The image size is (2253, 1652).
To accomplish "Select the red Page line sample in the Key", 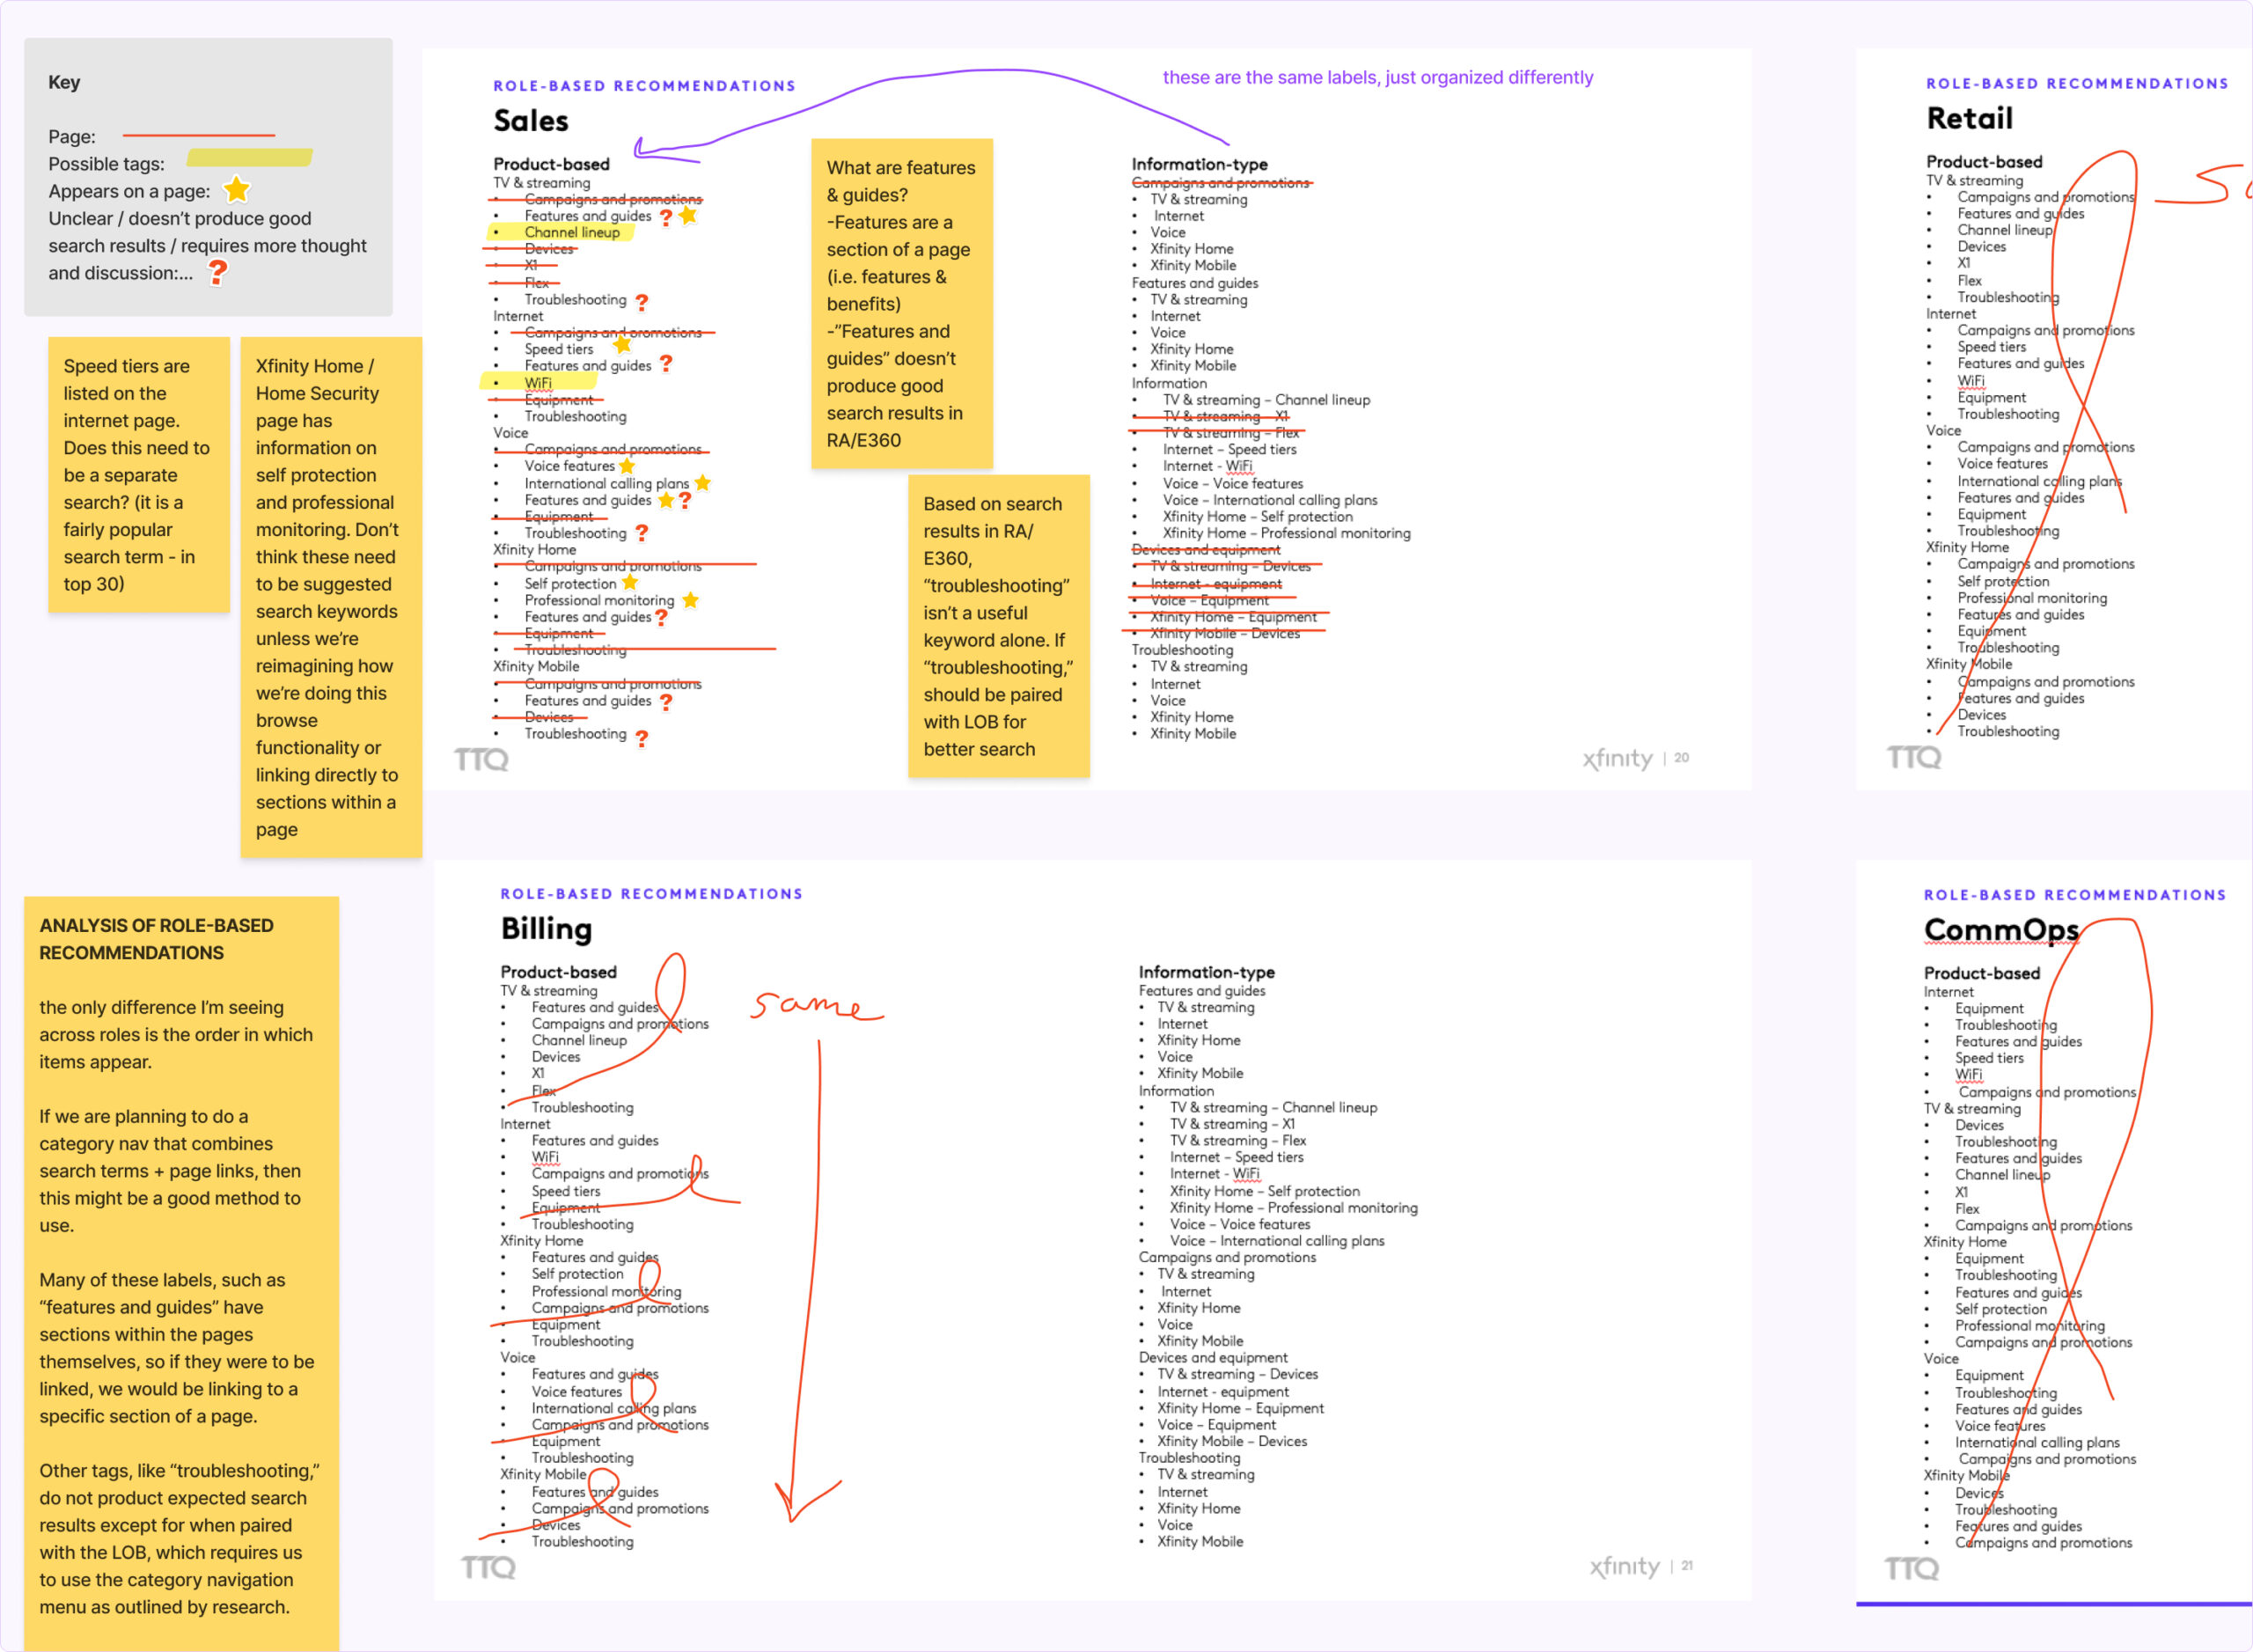I will point(198,135).
